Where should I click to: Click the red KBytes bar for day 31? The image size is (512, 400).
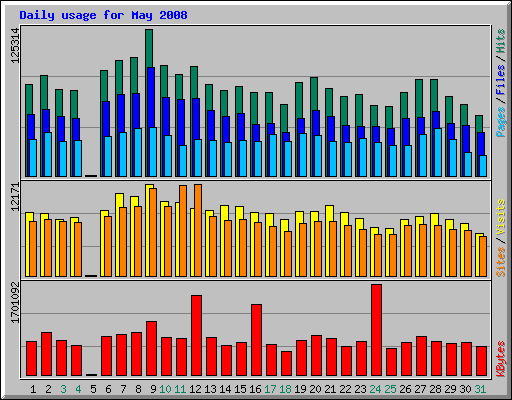pyautogui.click(x=482, y=361)
